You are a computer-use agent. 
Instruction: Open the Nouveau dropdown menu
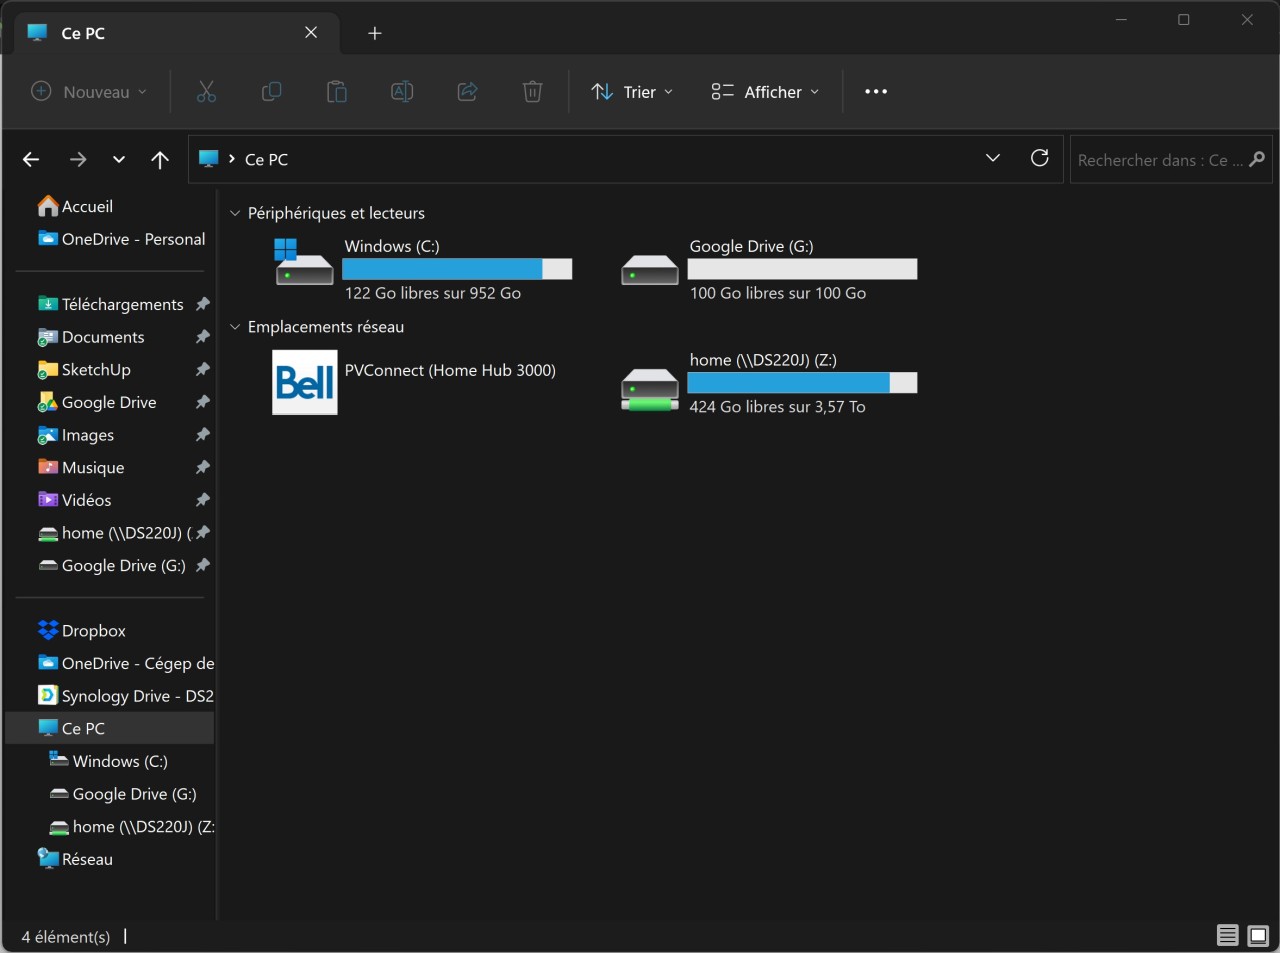(89, 92)
